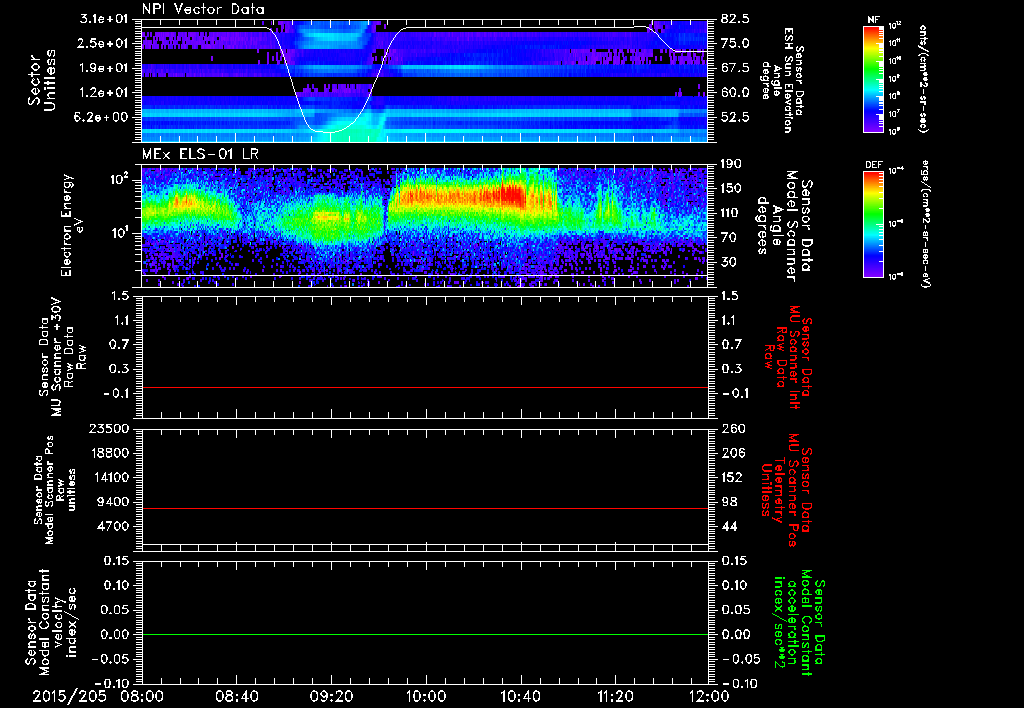
Task: Click the NF flux color bar
Action: (874, 78)
